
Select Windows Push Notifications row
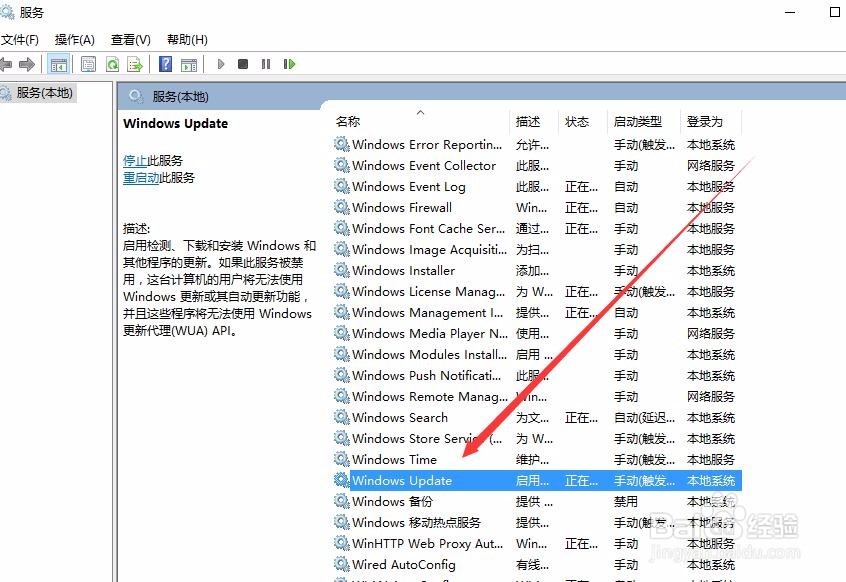[x=537, y=375]
